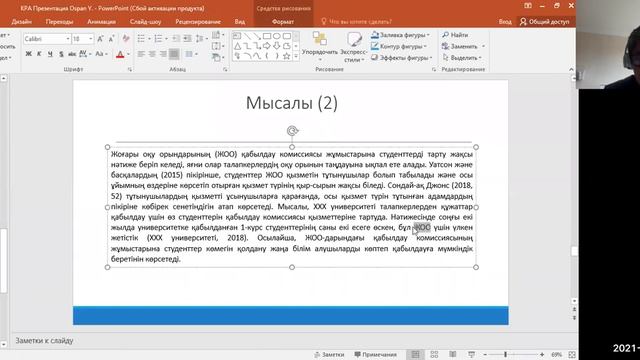
Task: Open Paragraph dialog launcher in Абзац group
Action: 225,70
